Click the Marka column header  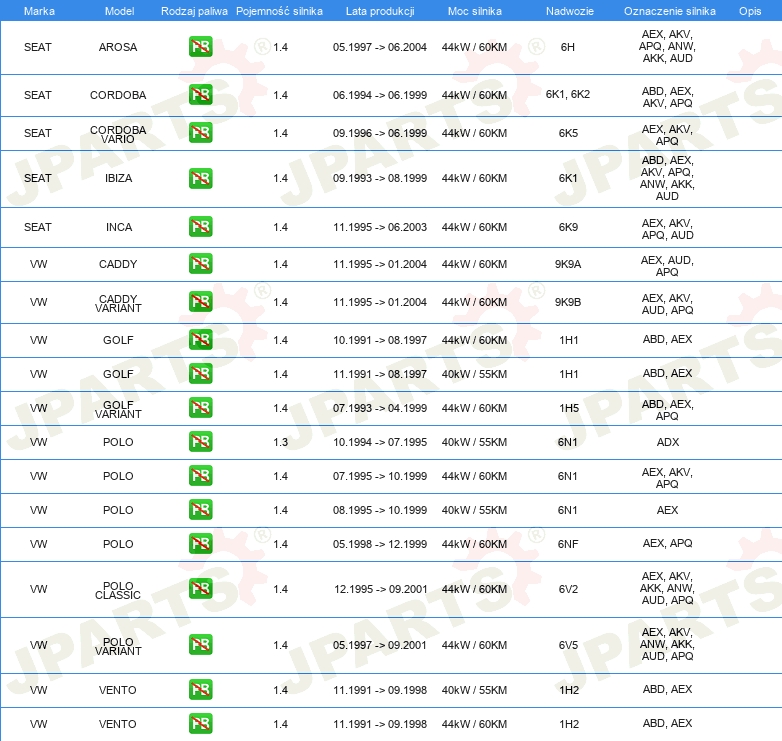[x=39, y=11]
